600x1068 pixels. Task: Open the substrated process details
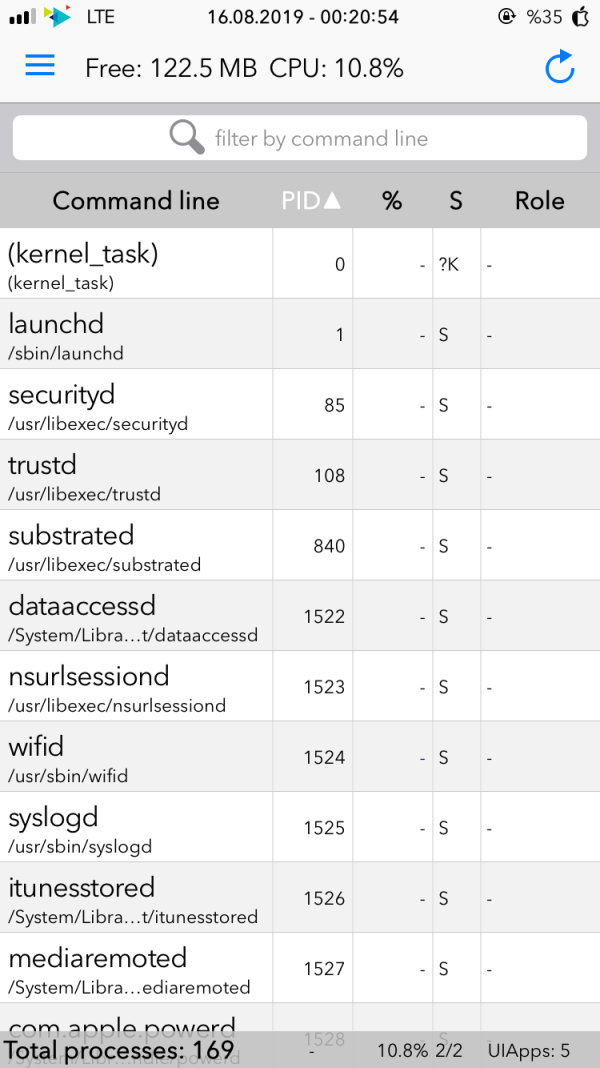pyautogui.click(x=136, y=546)
